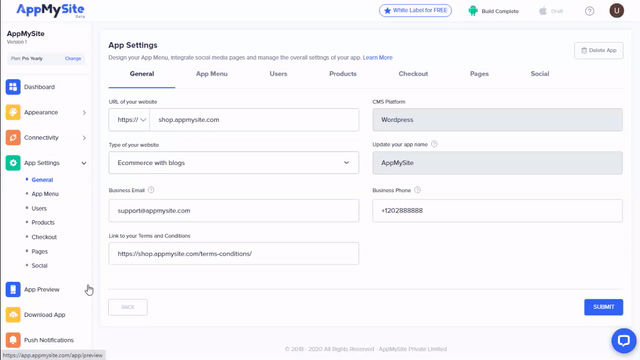640x360 pixels.
Task: Click the Business Phone input field
Action: click(x=497, y=211)
